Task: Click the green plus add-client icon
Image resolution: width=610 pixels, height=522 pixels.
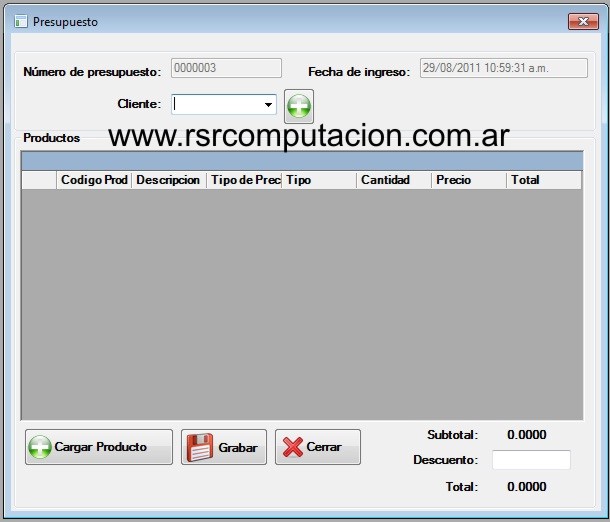Action: (299, 106)
